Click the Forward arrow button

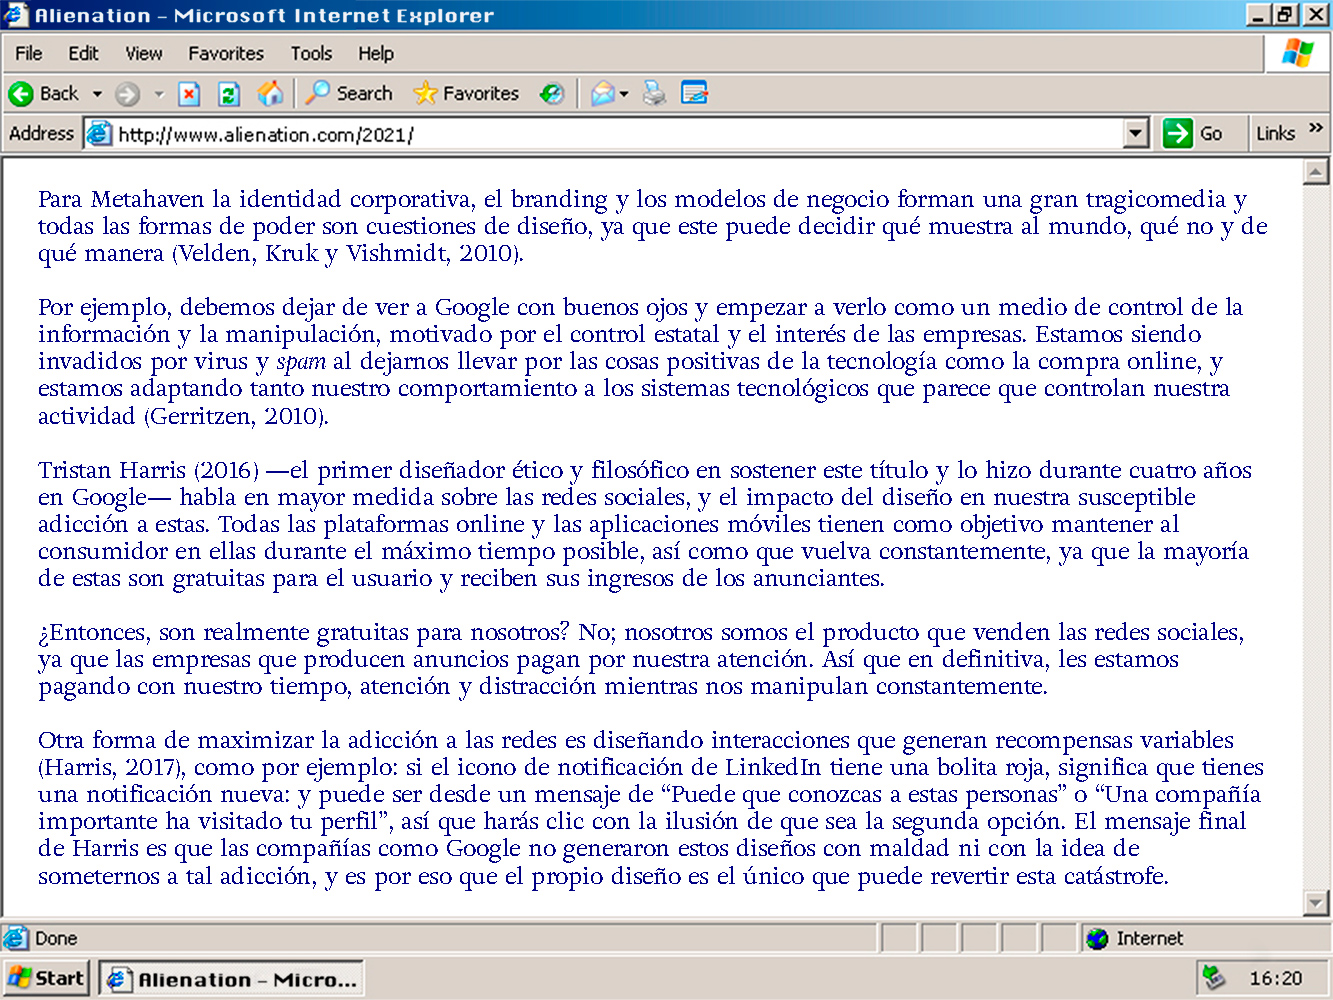pos(127,94)
